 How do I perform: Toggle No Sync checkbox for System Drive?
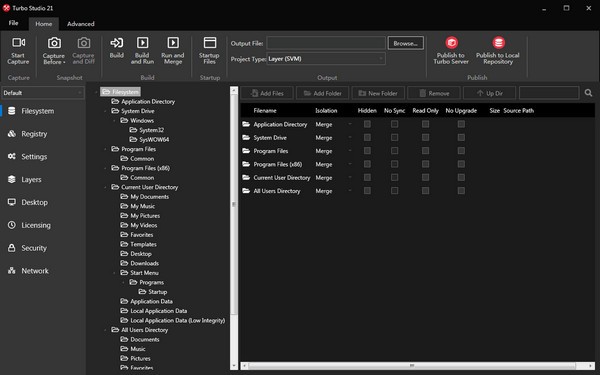pyautogui.click(x=395, y=137)
